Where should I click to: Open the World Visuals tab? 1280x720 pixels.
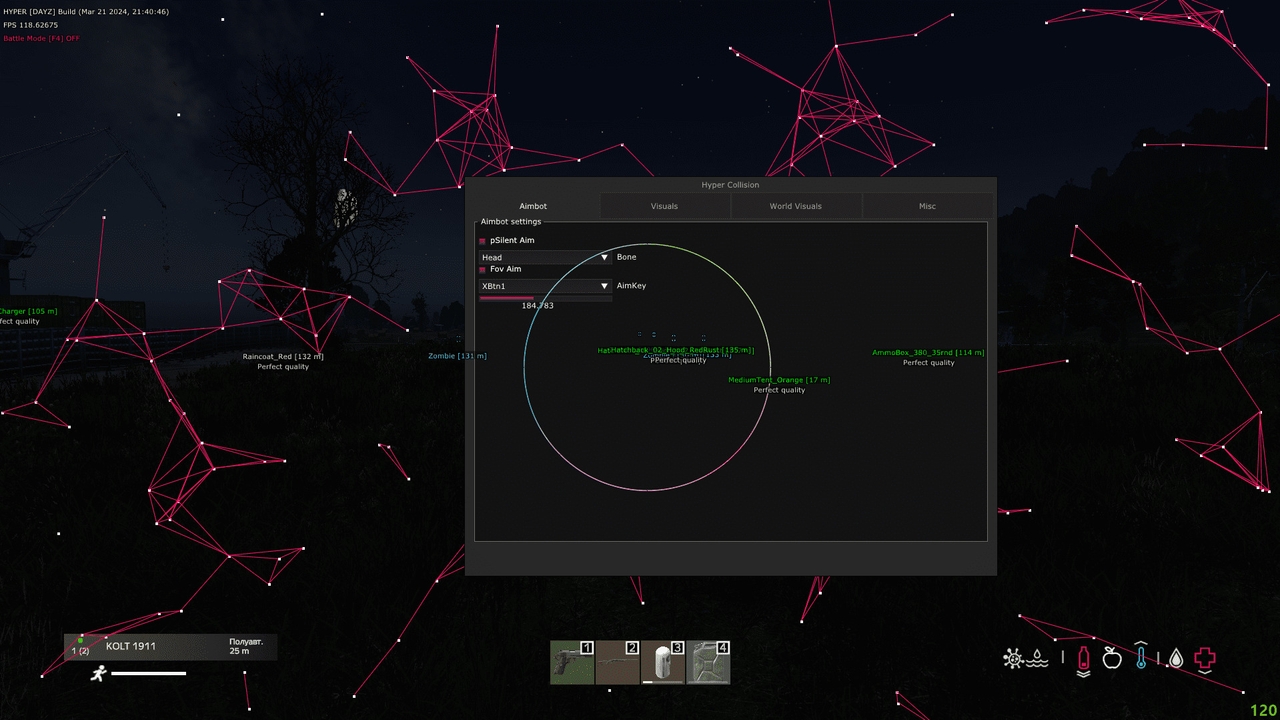click(796, 206)
